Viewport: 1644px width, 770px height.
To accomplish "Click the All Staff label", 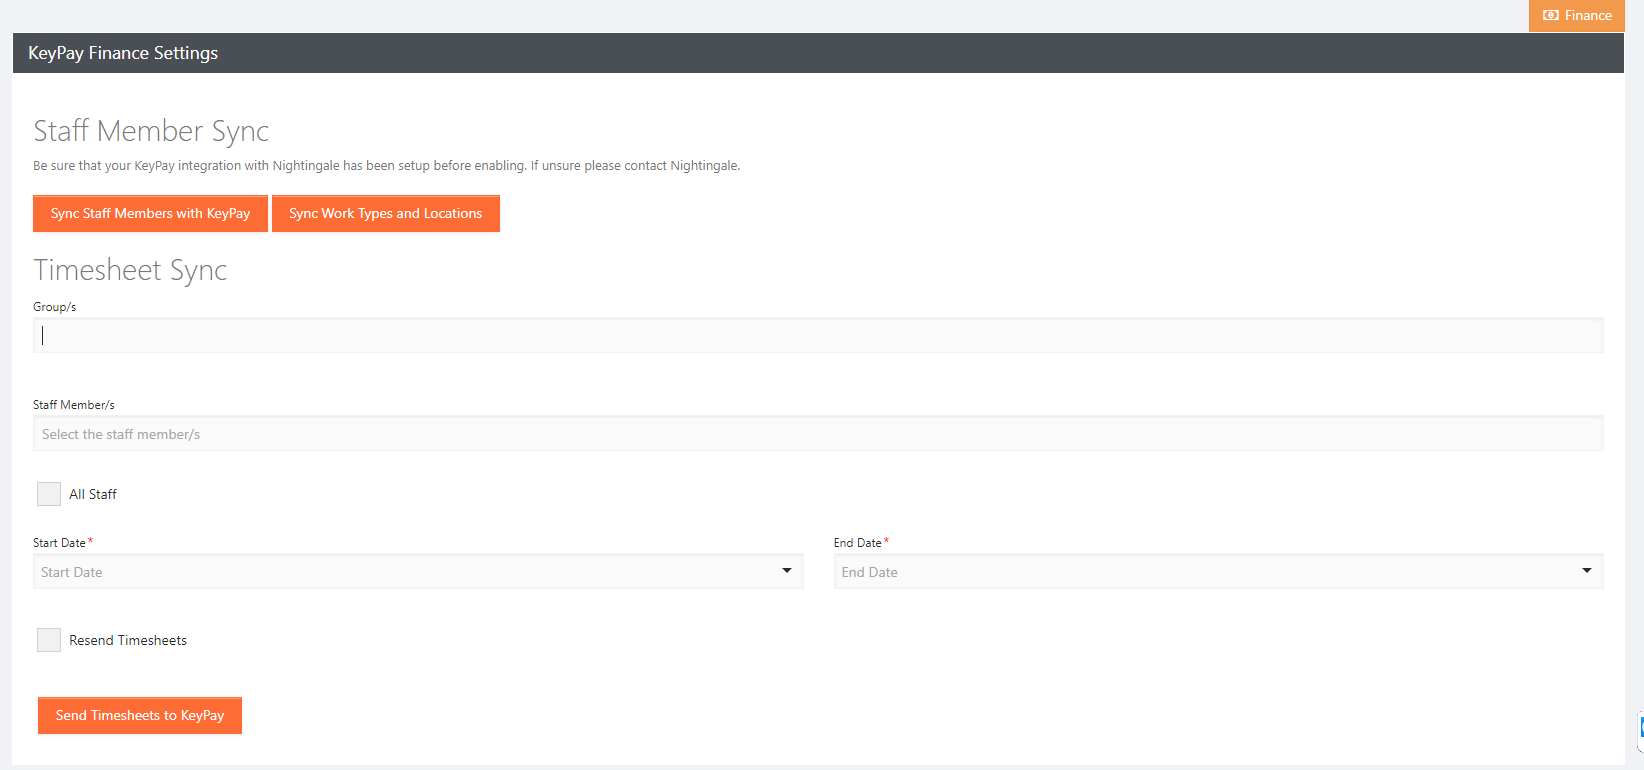I will click(x=93, y=494).
